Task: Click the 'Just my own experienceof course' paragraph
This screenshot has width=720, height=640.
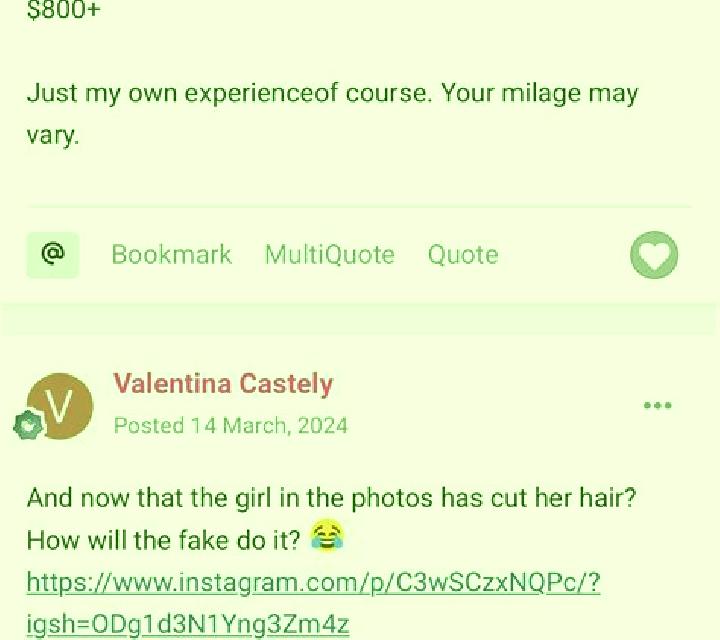Action: pyautogui.click(x=332, y=114)
